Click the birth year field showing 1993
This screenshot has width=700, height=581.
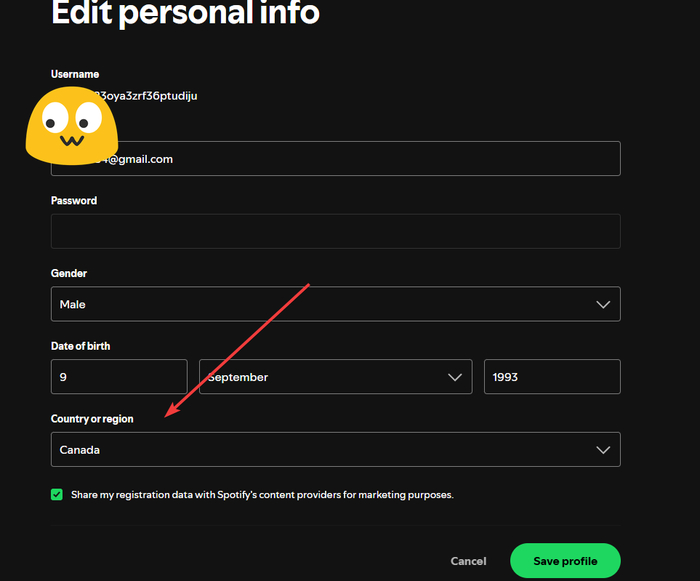point(552,377)
